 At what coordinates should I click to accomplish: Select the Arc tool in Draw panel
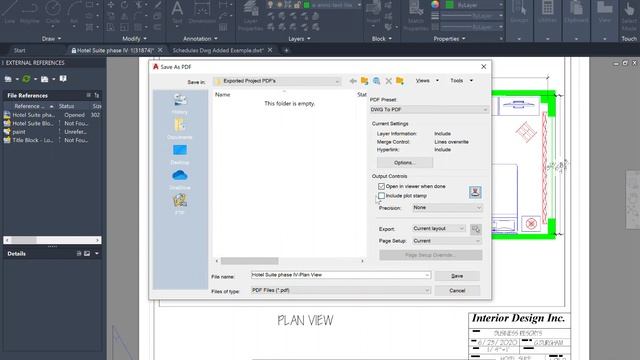pyautogui.click(x=74, y=11)
